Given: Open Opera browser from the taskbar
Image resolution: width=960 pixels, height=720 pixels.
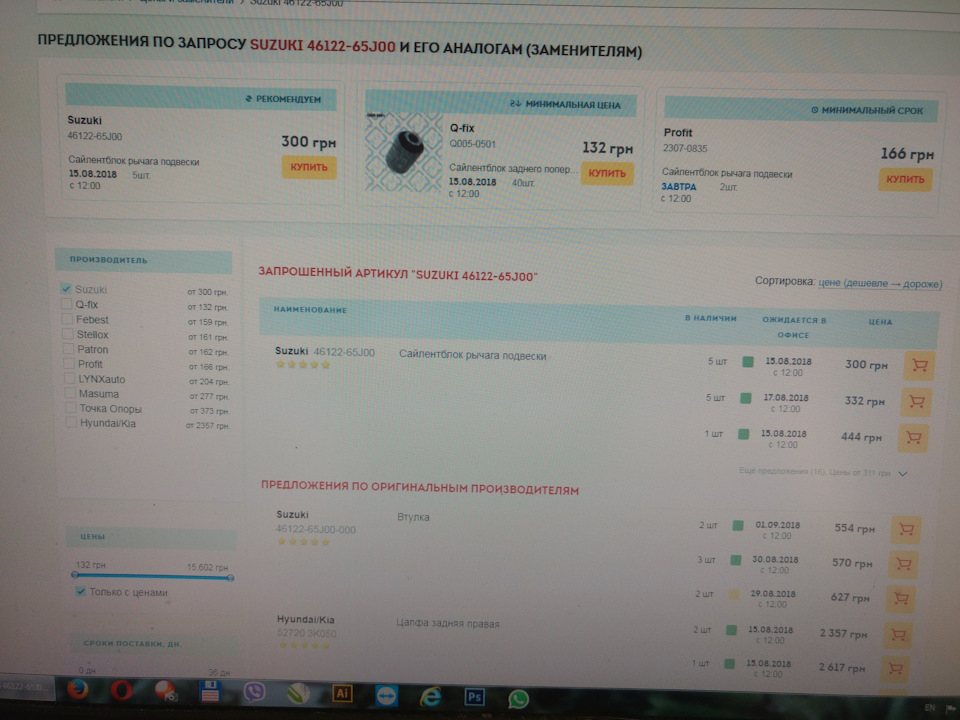Looking at the screenshot, I should pyautogui.click(x=121, y=691).
